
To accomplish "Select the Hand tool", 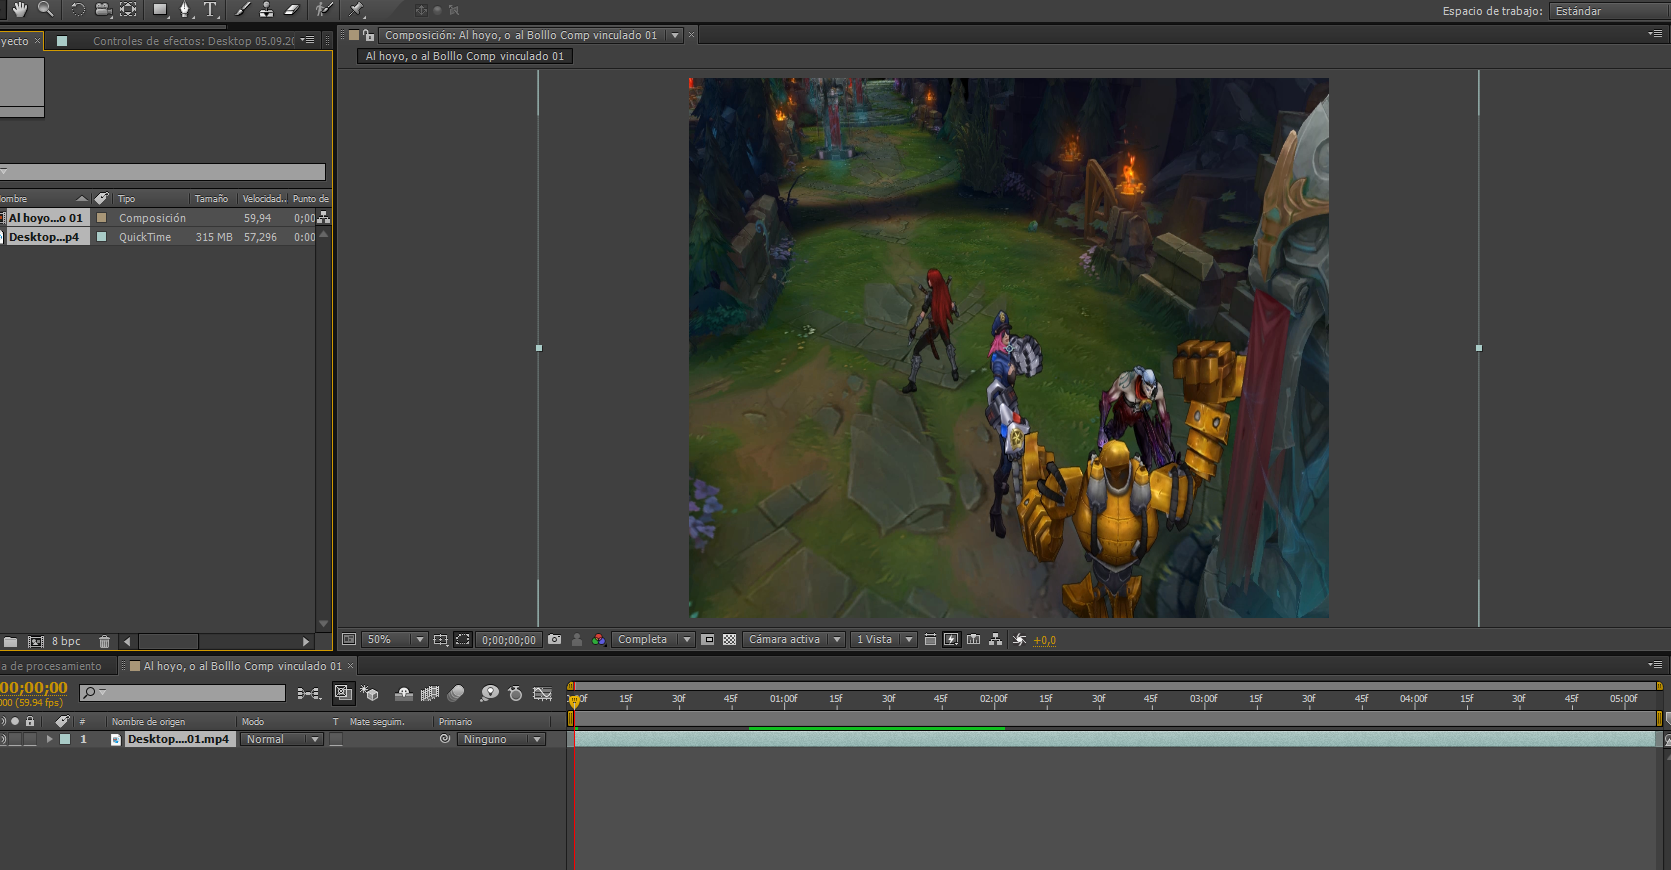I will click(x=19, y=9).
